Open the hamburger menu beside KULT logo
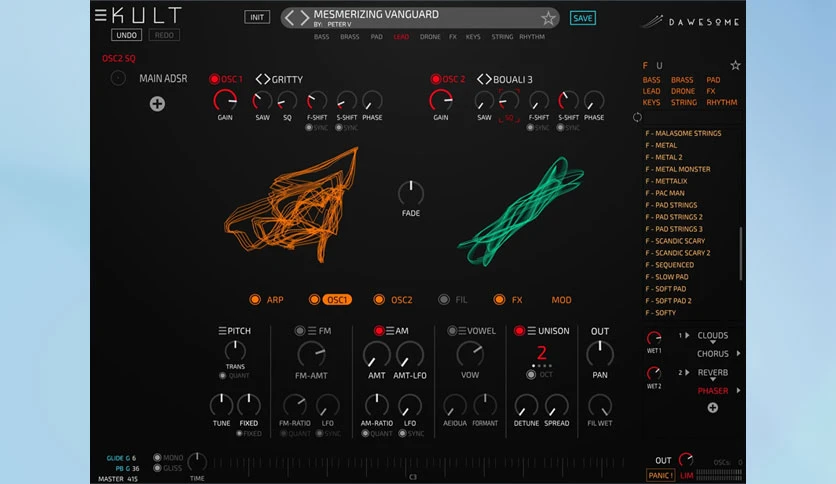Screen dimensions: 836x484 101,15
